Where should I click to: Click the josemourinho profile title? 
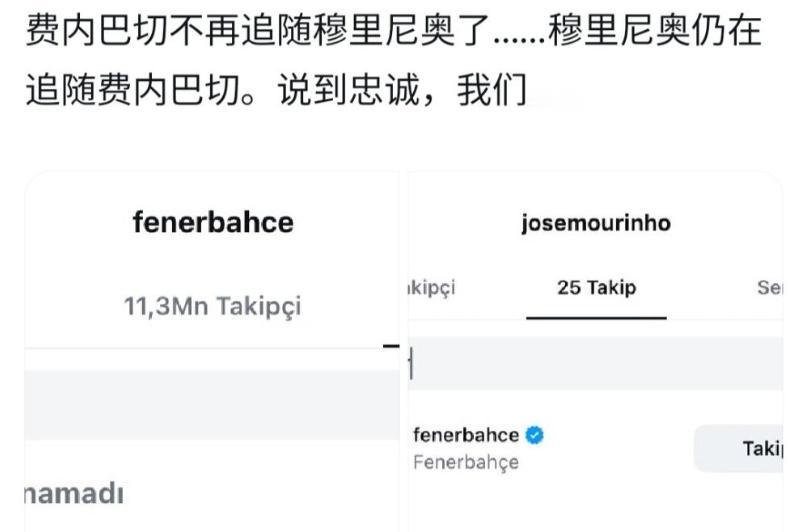pyautogui.click(x=596, y=223)
